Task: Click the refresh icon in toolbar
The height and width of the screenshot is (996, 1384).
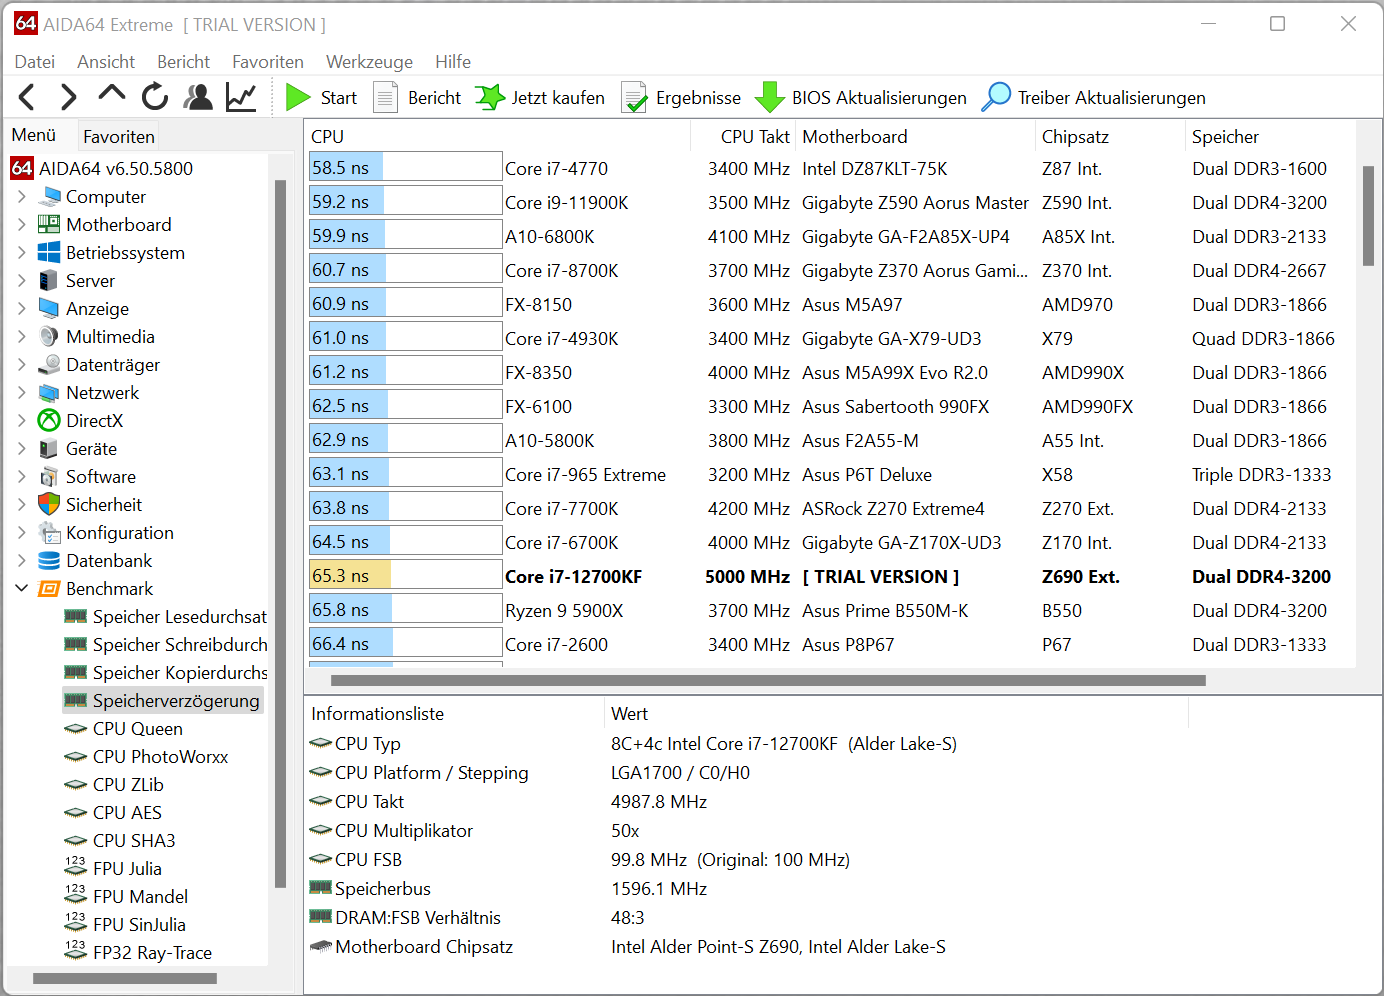Action: (x=155, y=97)
